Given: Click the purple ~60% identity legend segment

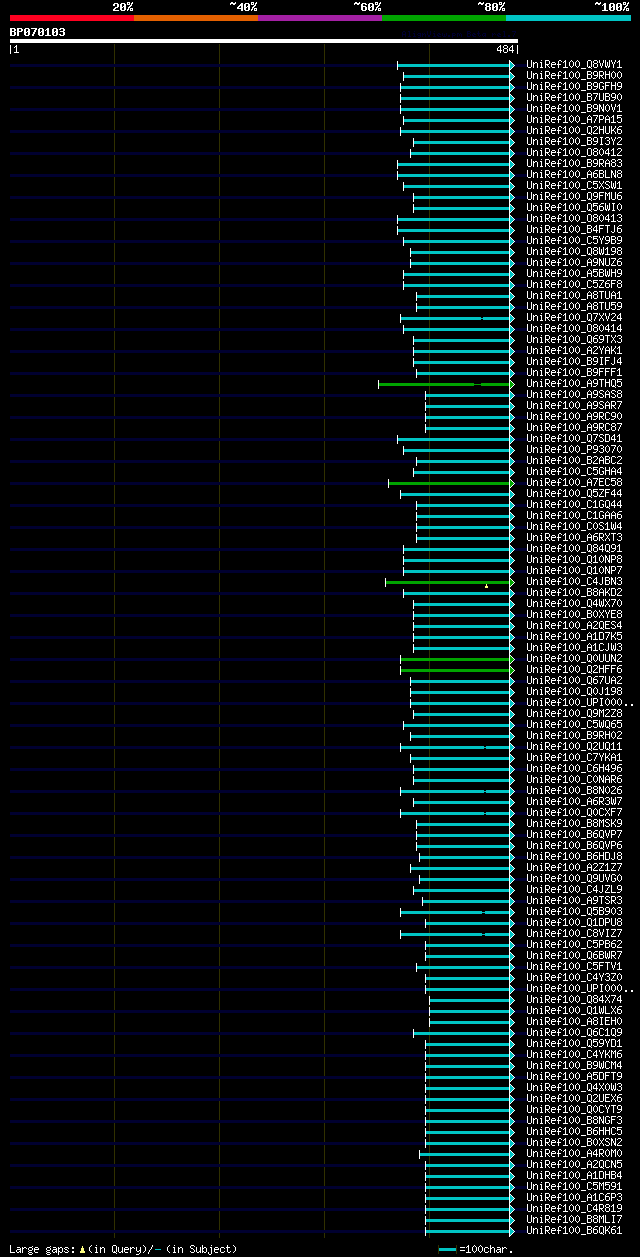Looking at the screenshot, I should 320,18.
